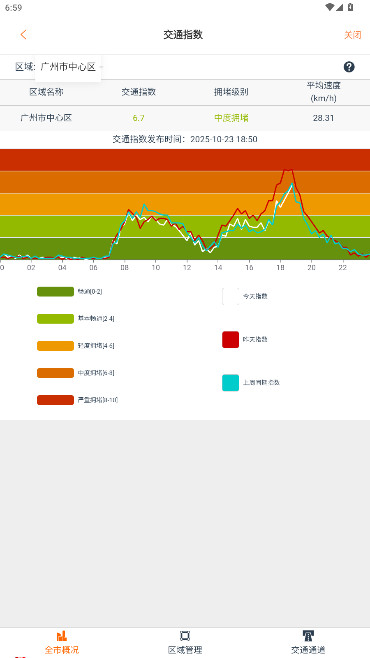Select the 区域管理 tab label
370x658 pixels.
185,650
